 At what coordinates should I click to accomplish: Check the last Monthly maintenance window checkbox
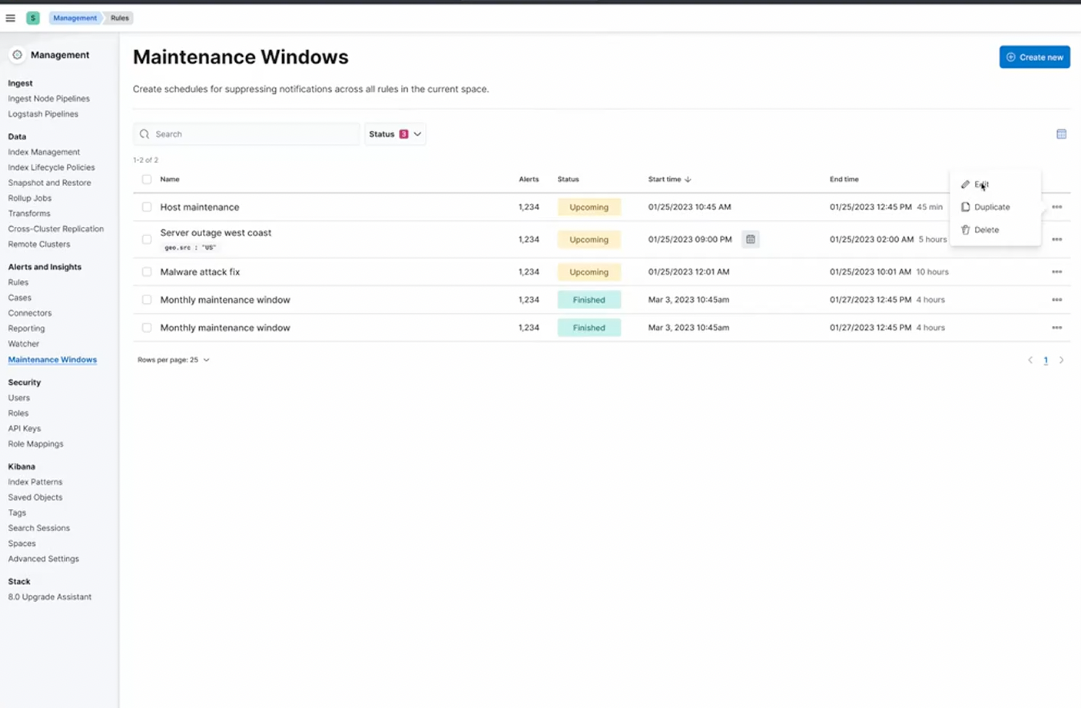click(x=146, y=327)
